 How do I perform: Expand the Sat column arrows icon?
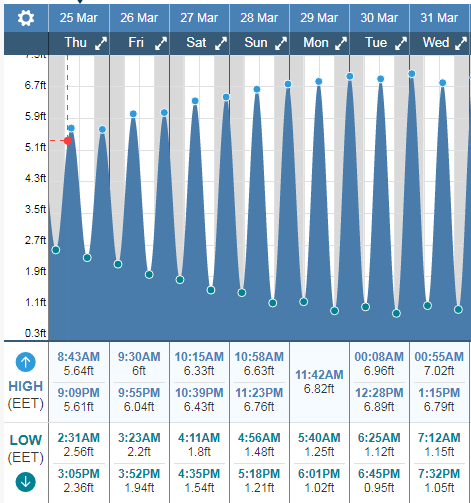coord(221,43)
